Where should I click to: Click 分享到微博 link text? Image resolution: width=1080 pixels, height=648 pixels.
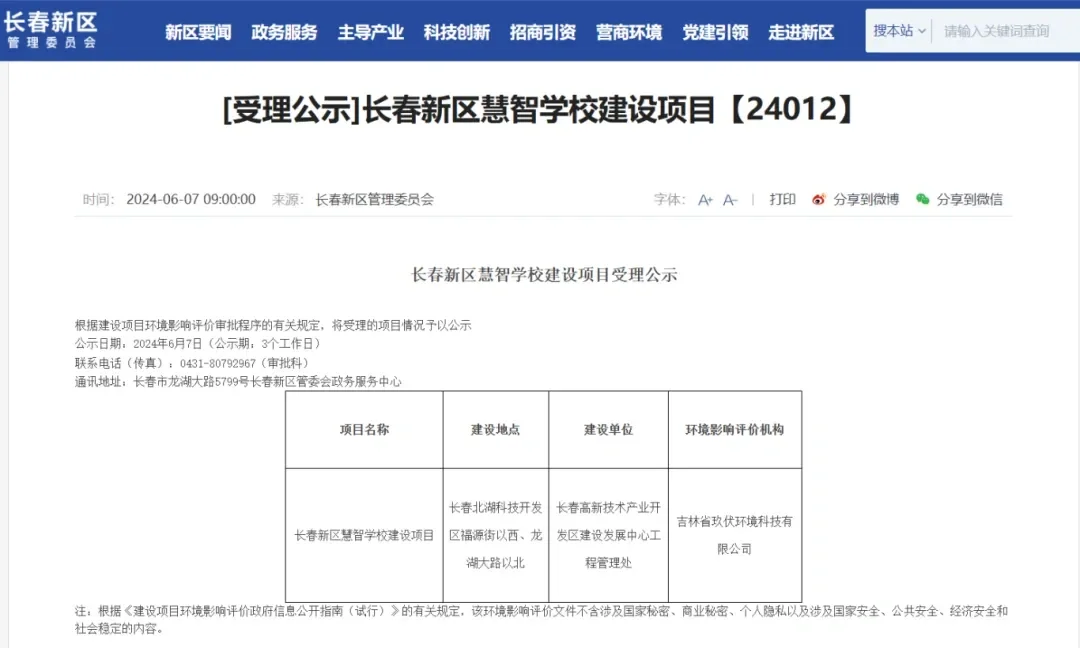(x=866, y=200)
